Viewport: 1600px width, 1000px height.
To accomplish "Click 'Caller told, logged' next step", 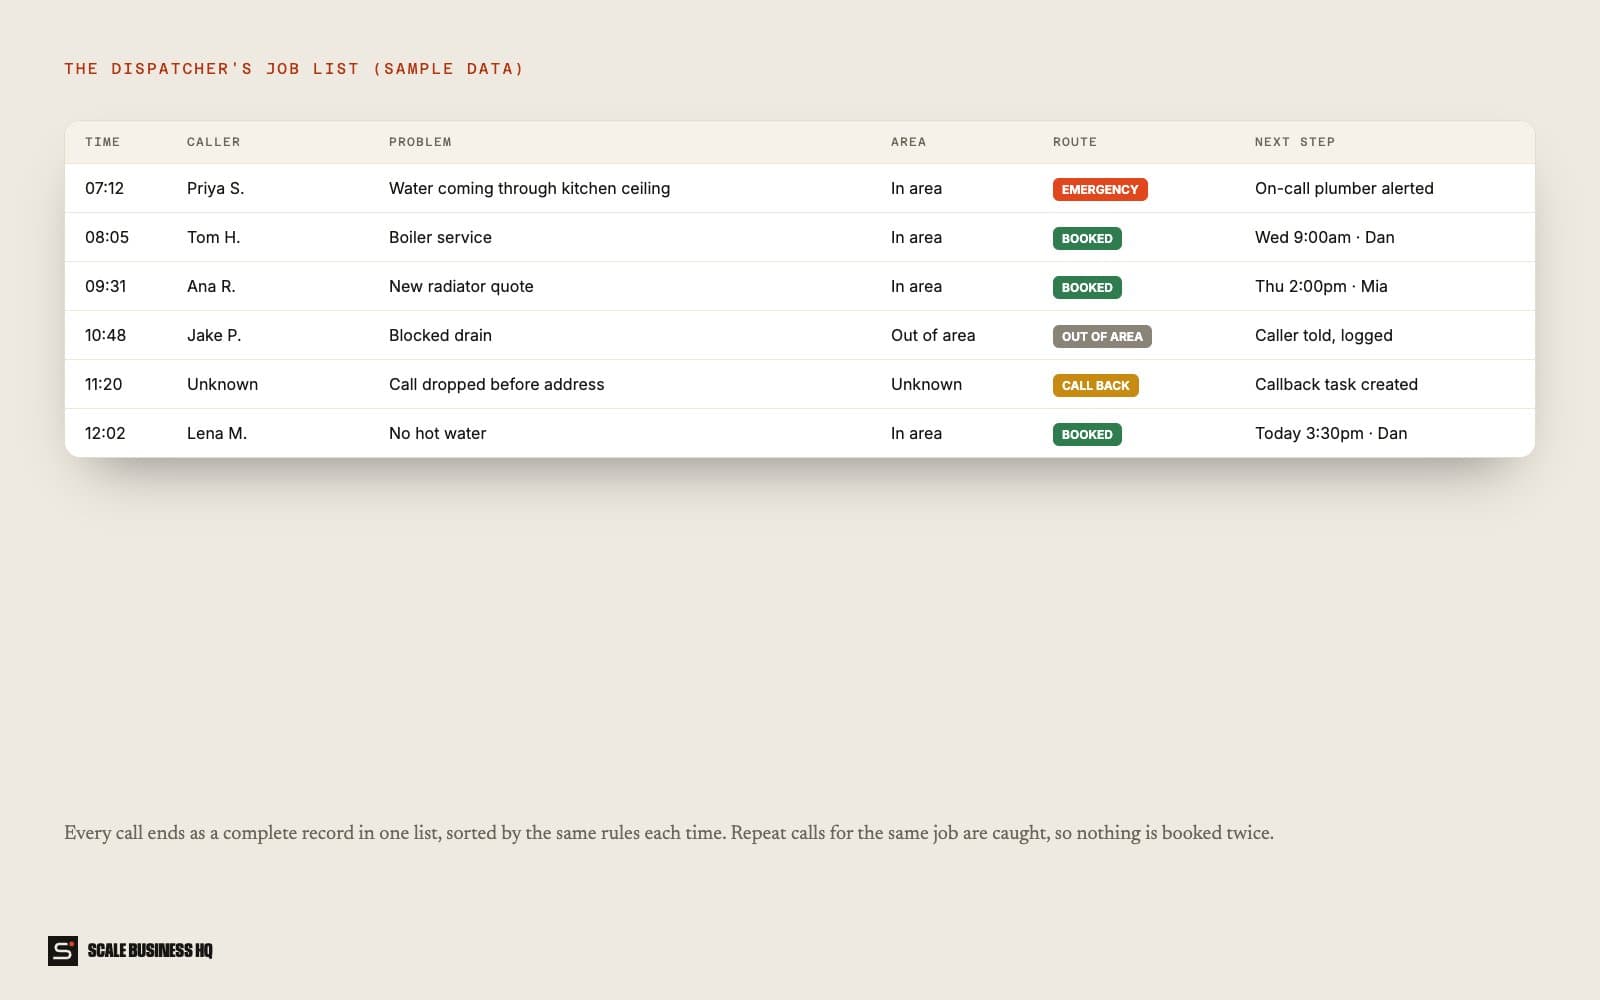I will point(1323,335).
